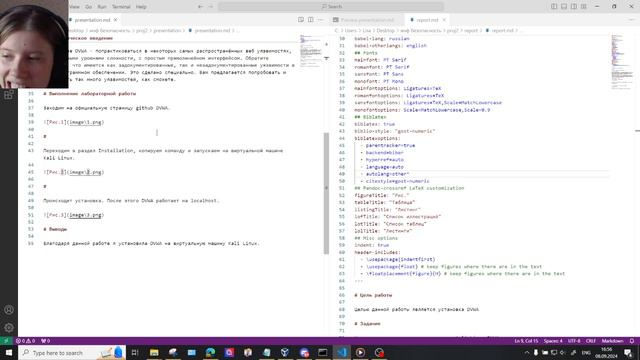Open the Help menu
The image size is (640, 360).
pyautogui.click(x=141, y=7)
